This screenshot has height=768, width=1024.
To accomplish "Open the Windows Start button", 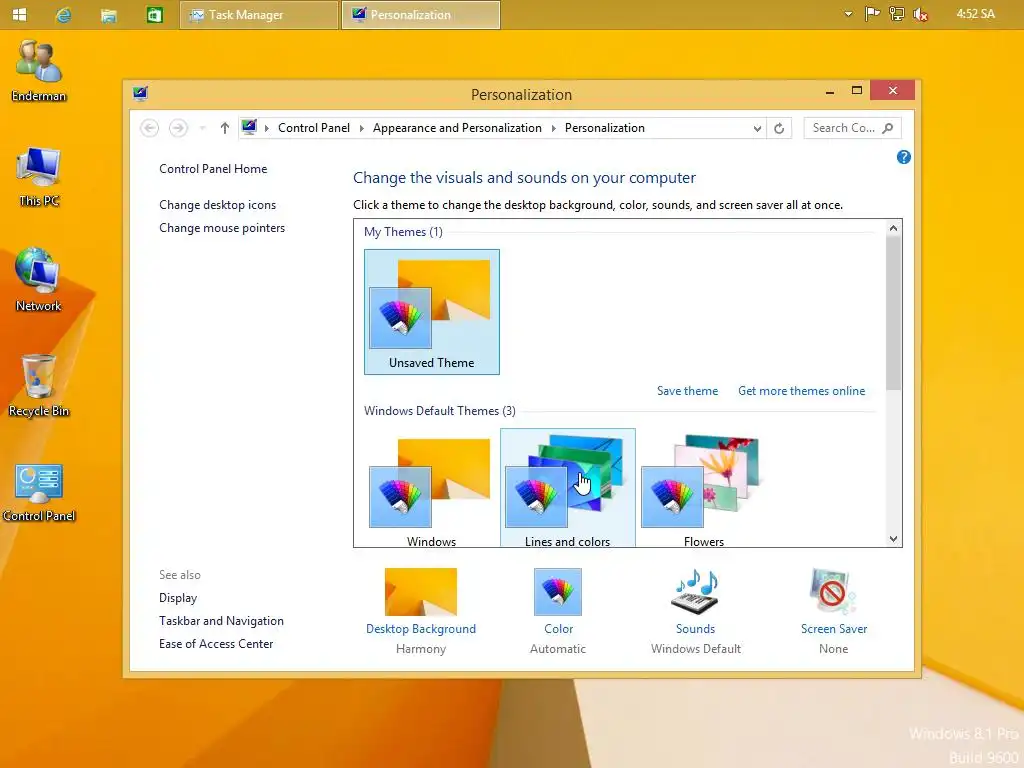I will pos(20,14).
